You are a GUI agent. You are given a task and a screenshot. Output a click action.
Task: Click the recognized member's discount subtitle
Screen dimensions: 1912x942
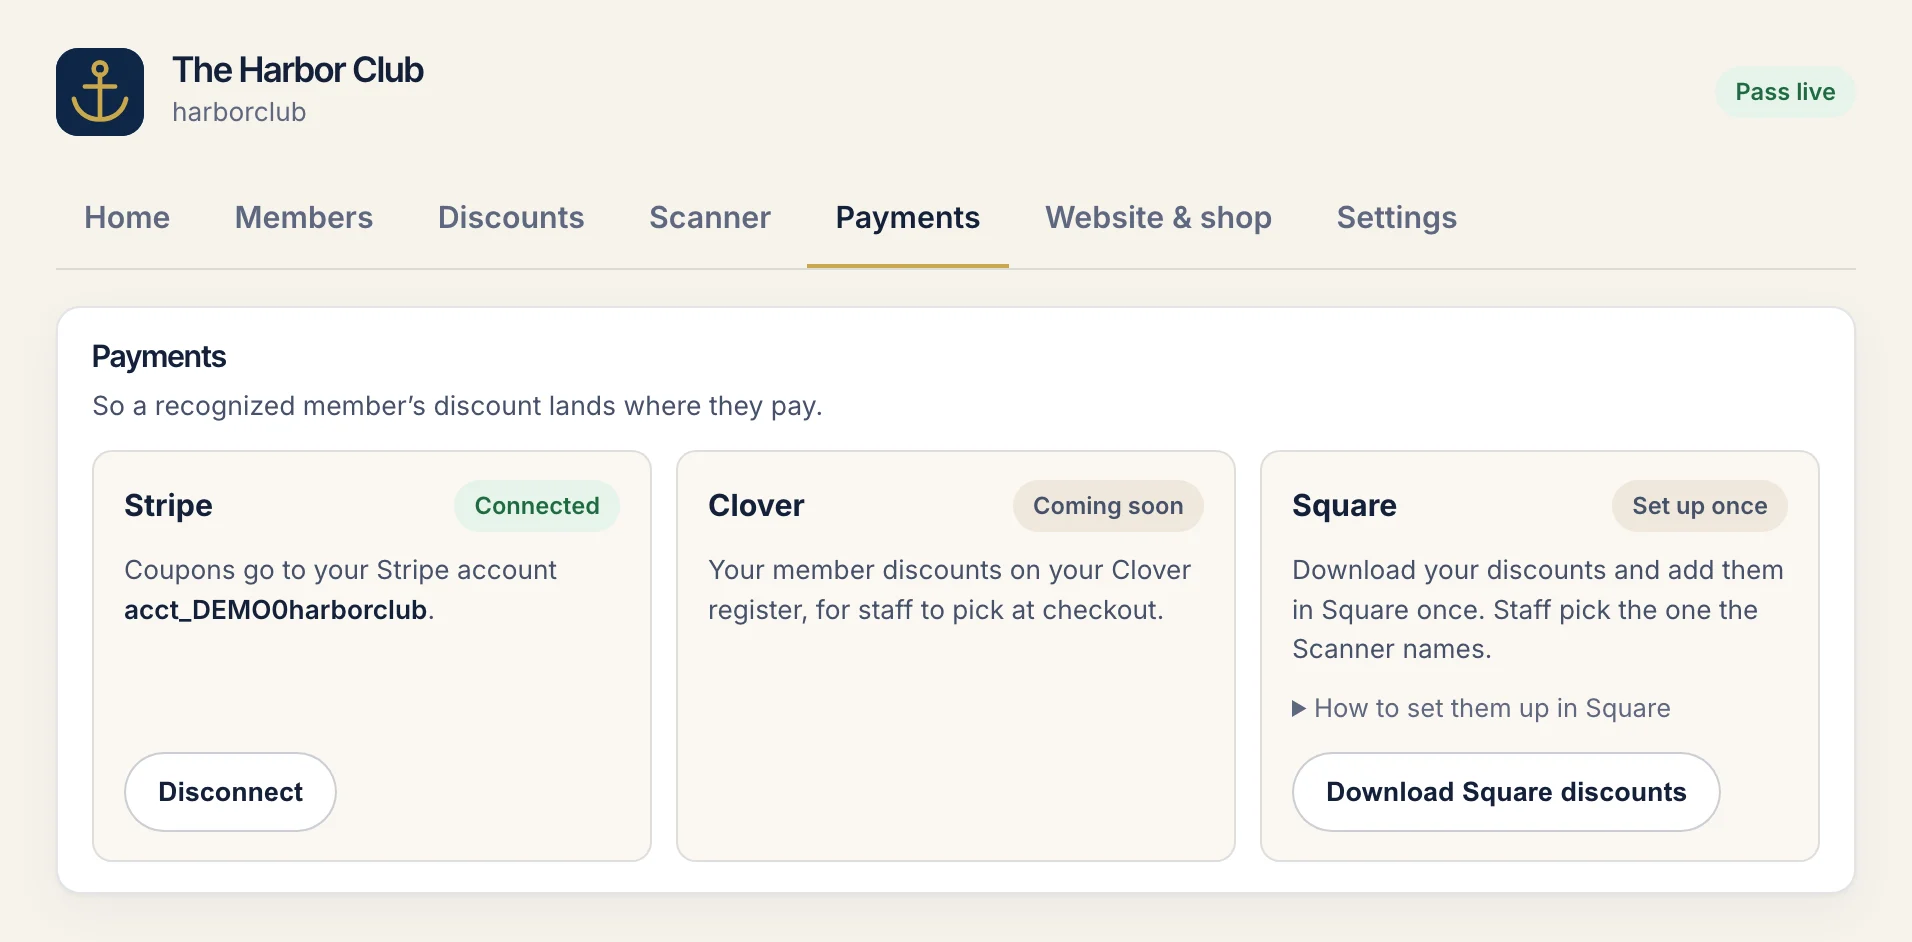(x=457, y=406)
